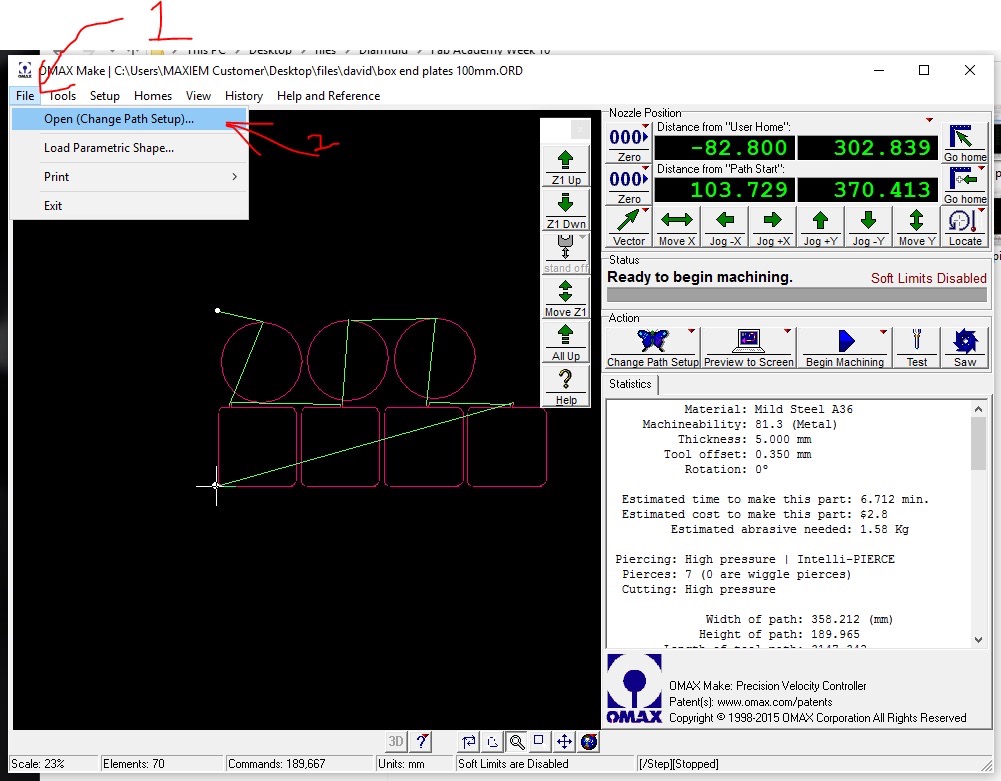Viewport: 1001px width, 781px height.
Task: Zero the User Home distance
Action: [x=628, y=143]
